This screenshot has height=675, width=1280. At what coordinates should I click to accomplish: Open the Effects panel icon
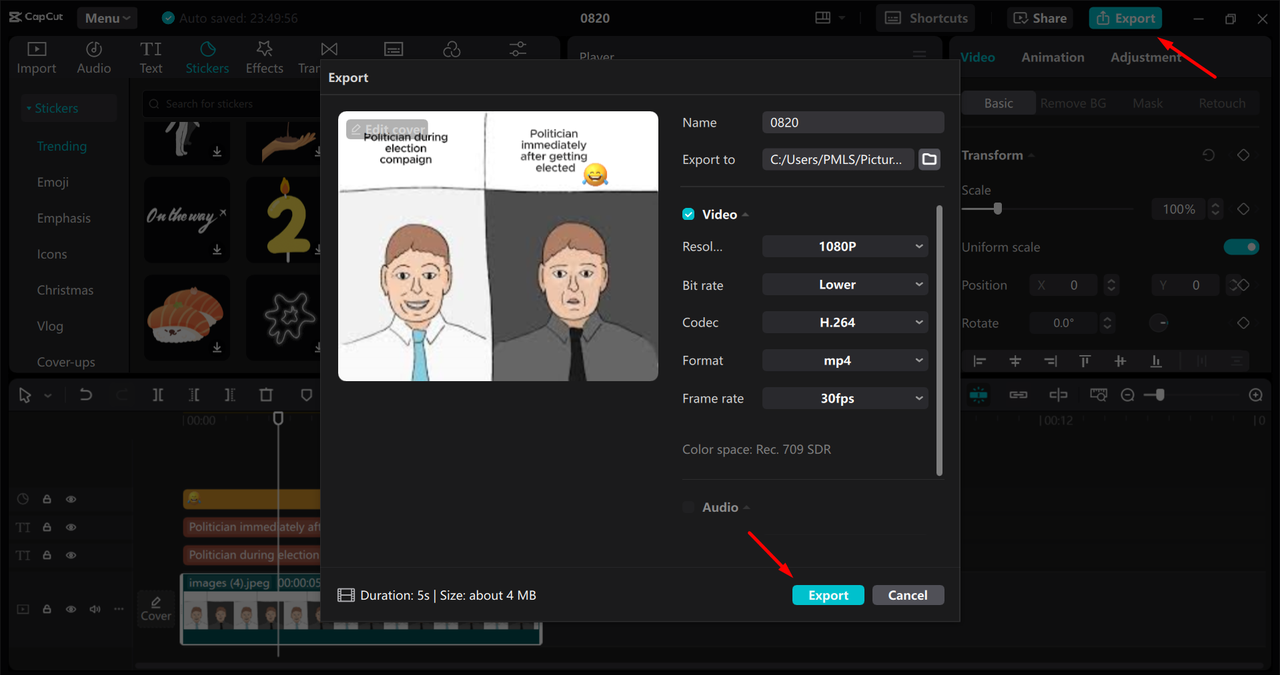coord(265,57)
